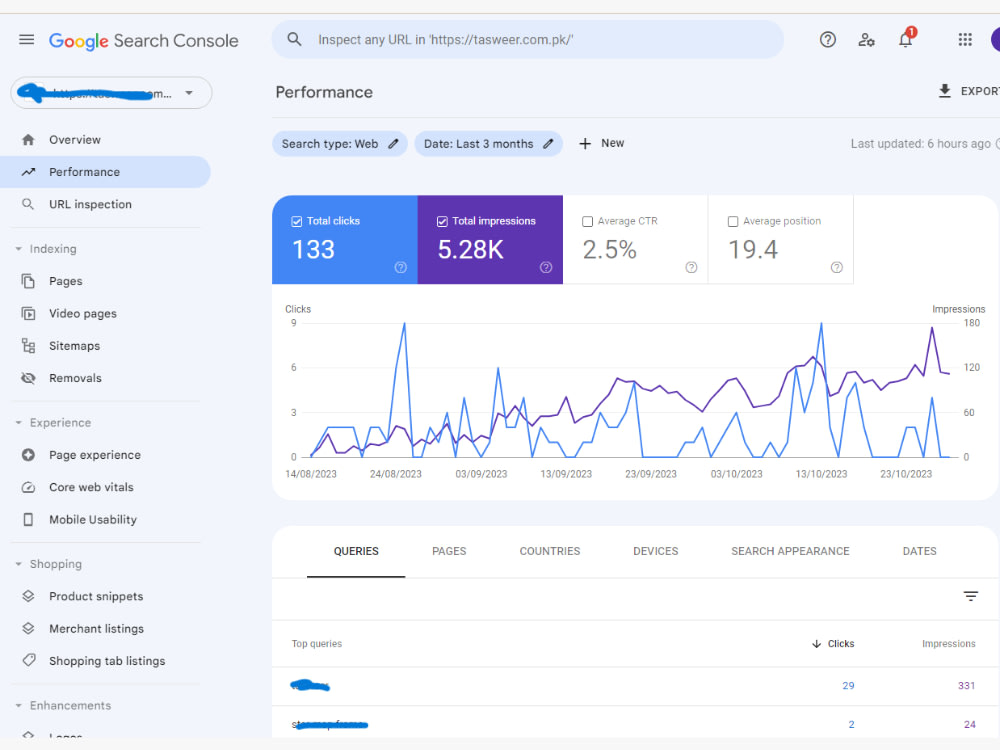Screen dimensions: 1000x750
Task: Open users and settings icon
Action: pyautogui.click(x=866, y=40)
